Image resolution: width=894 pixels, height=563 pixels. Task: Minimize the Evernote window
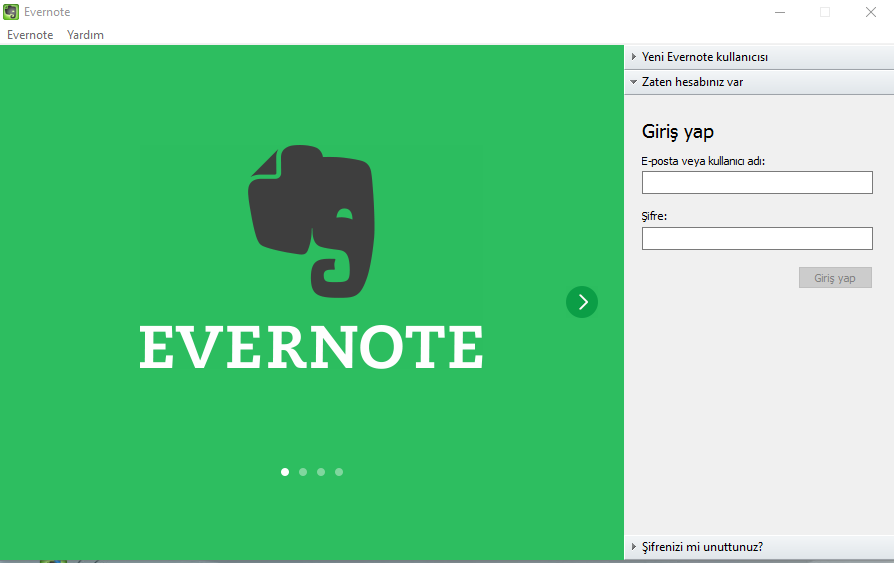(780, 12)
